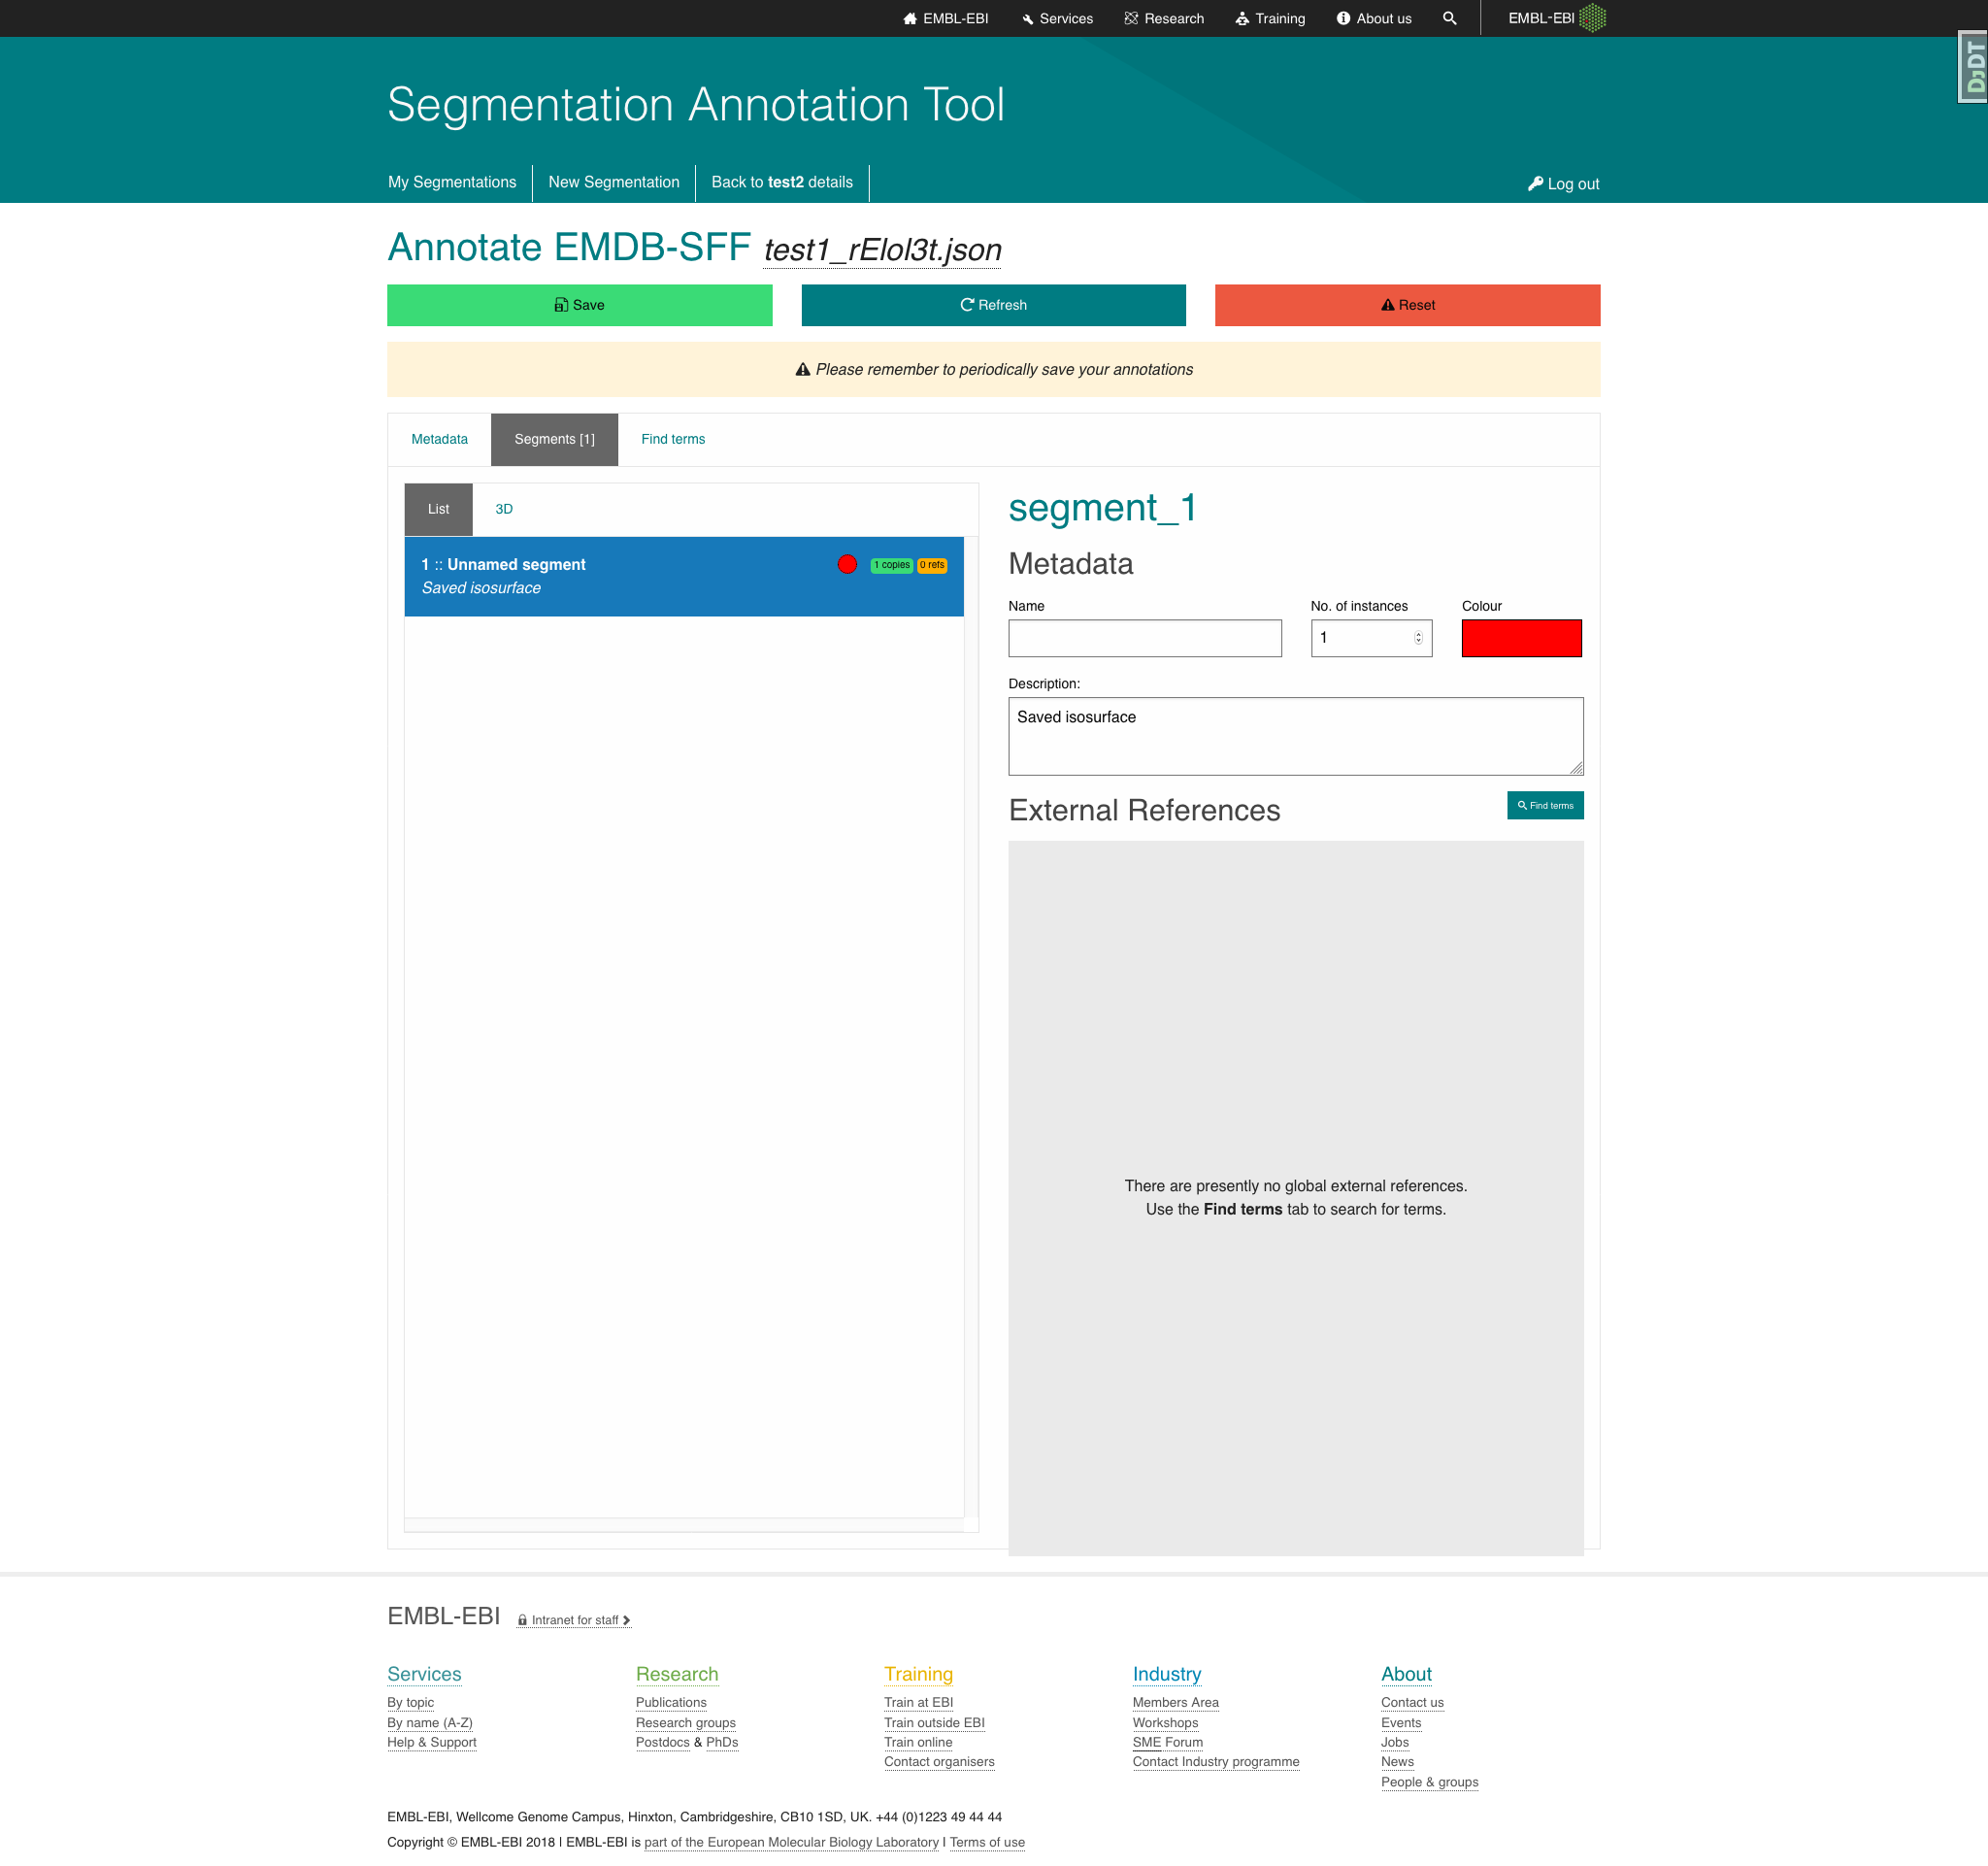Open the Metadata tab

click(x=439, y=439)
